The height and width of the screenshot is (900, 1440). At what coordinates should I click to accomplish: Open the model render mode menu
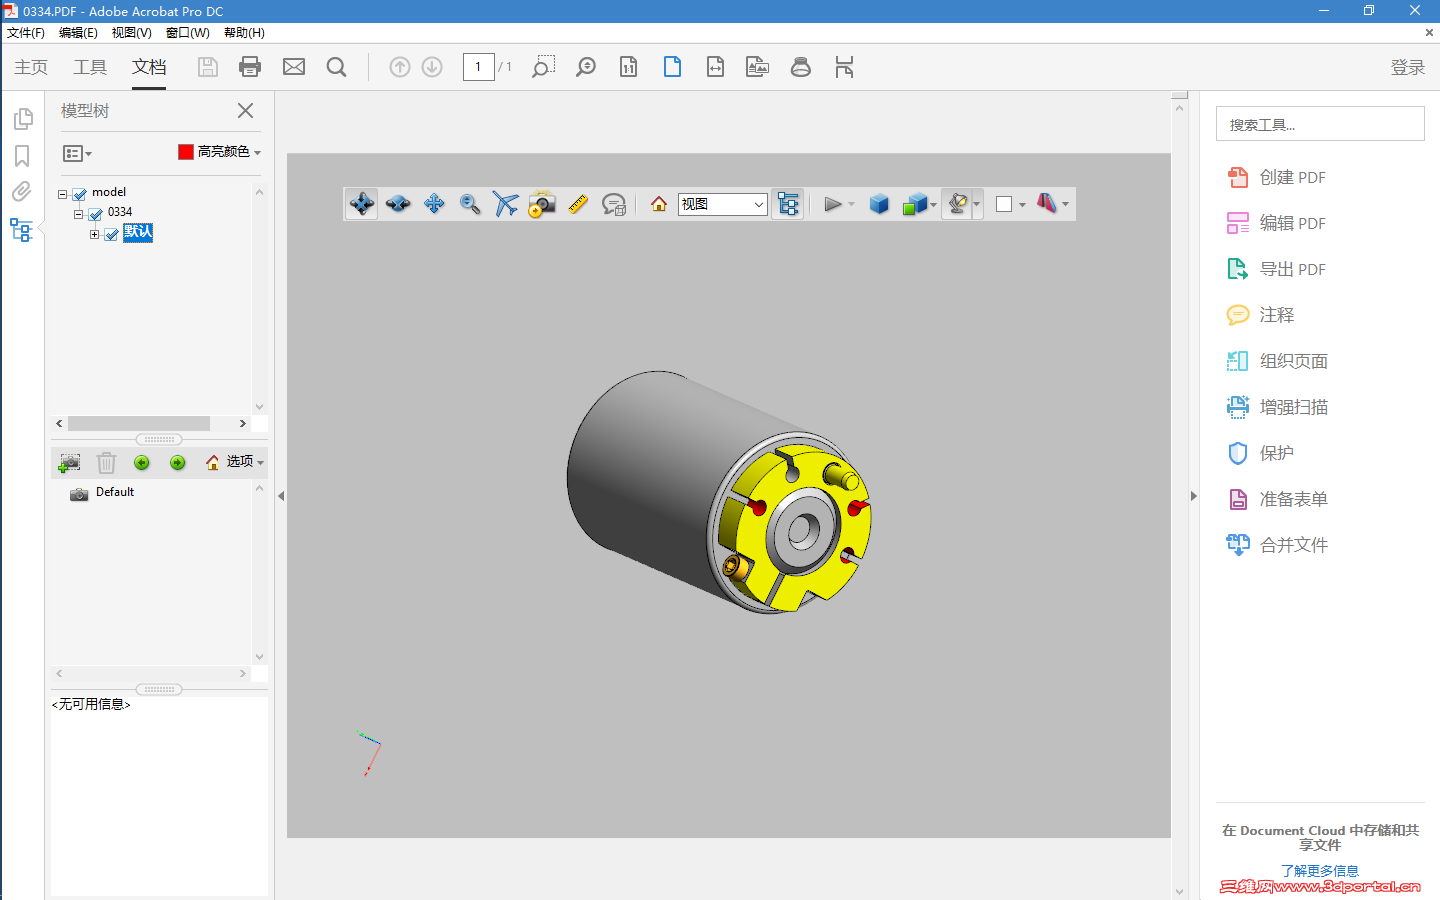[919, 204]
